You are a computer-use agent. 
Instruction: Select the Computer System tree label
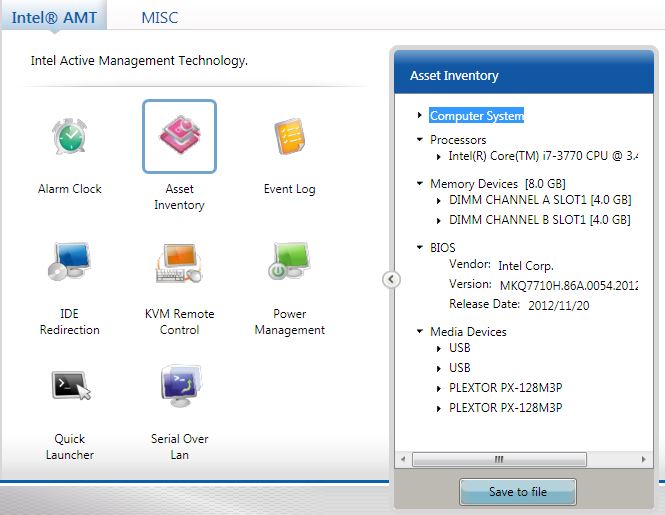point(476,115)
